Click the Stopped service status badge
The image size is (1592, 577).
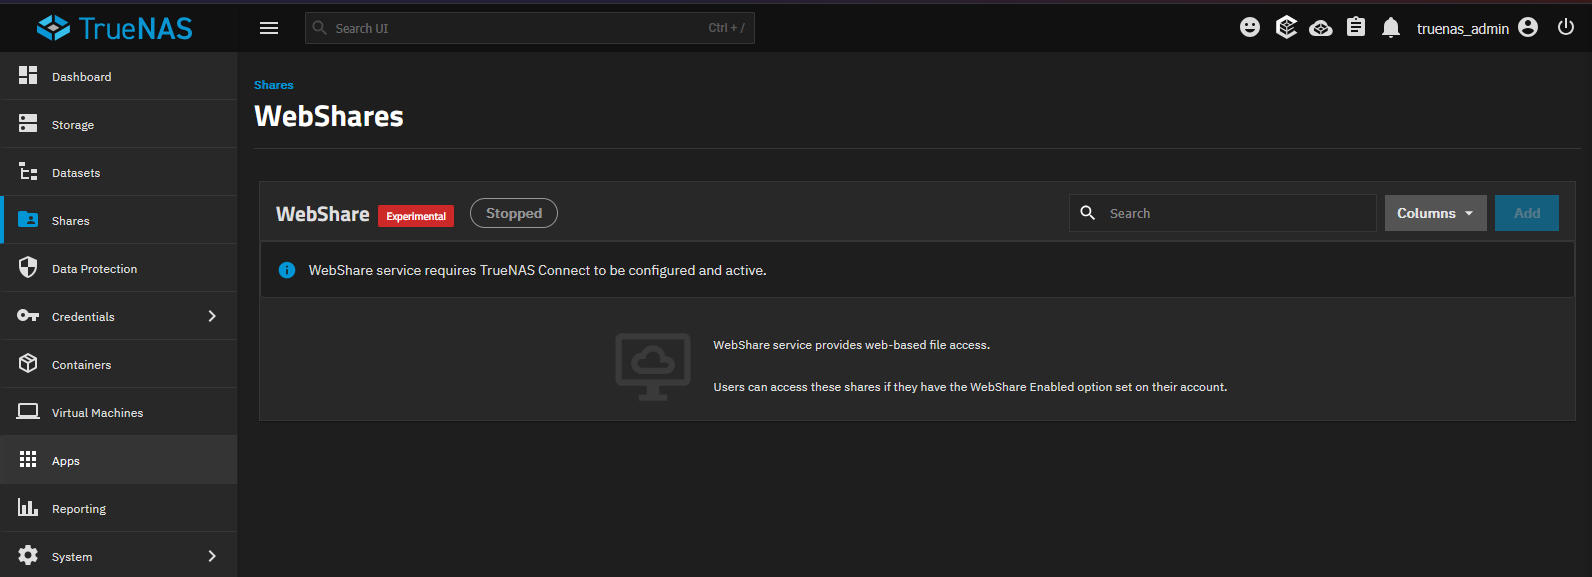tap(514, 213)
